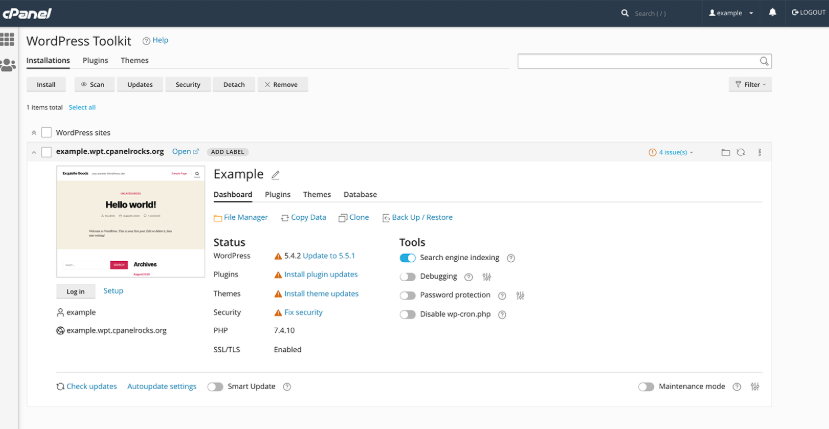Click the Updates button
The image size is (829, 429).
tap(140, 85)
